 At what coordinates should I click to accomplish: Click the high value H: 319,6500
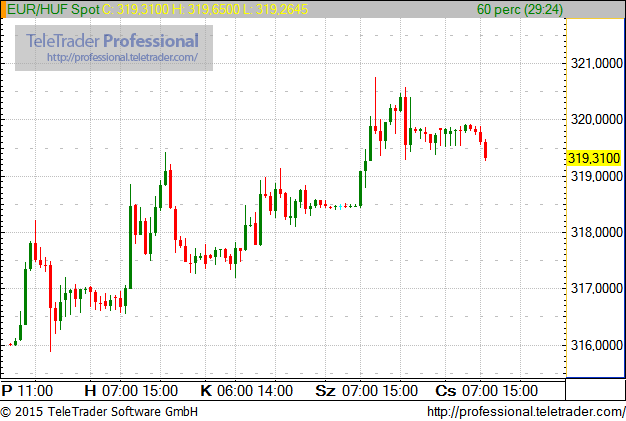click(206, 9)
